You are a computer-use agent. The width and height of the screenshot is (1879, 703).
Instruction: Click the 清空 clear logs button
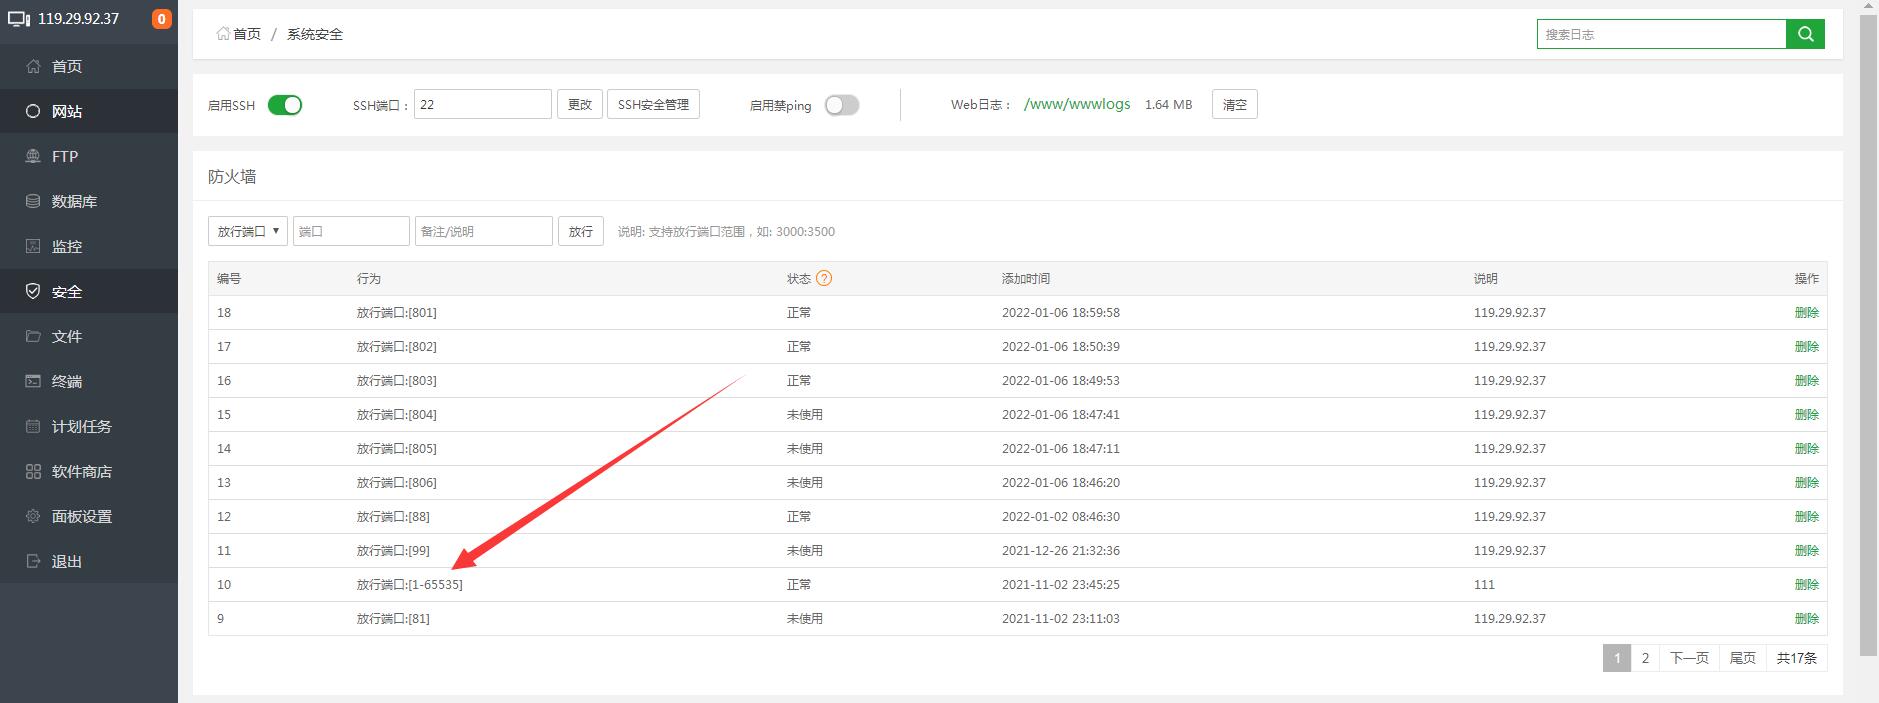[x=1234, y=104]
